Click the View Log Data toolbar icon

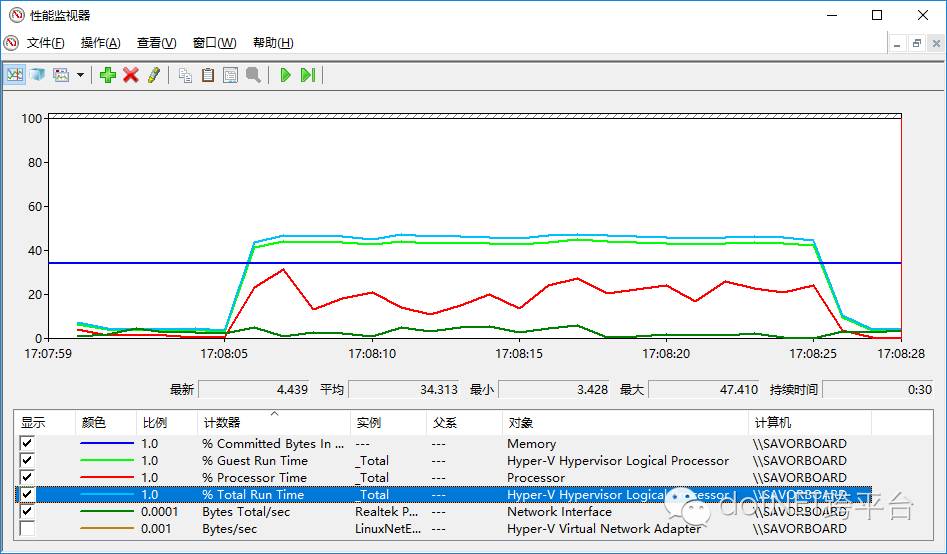click(x=38, y=75)
